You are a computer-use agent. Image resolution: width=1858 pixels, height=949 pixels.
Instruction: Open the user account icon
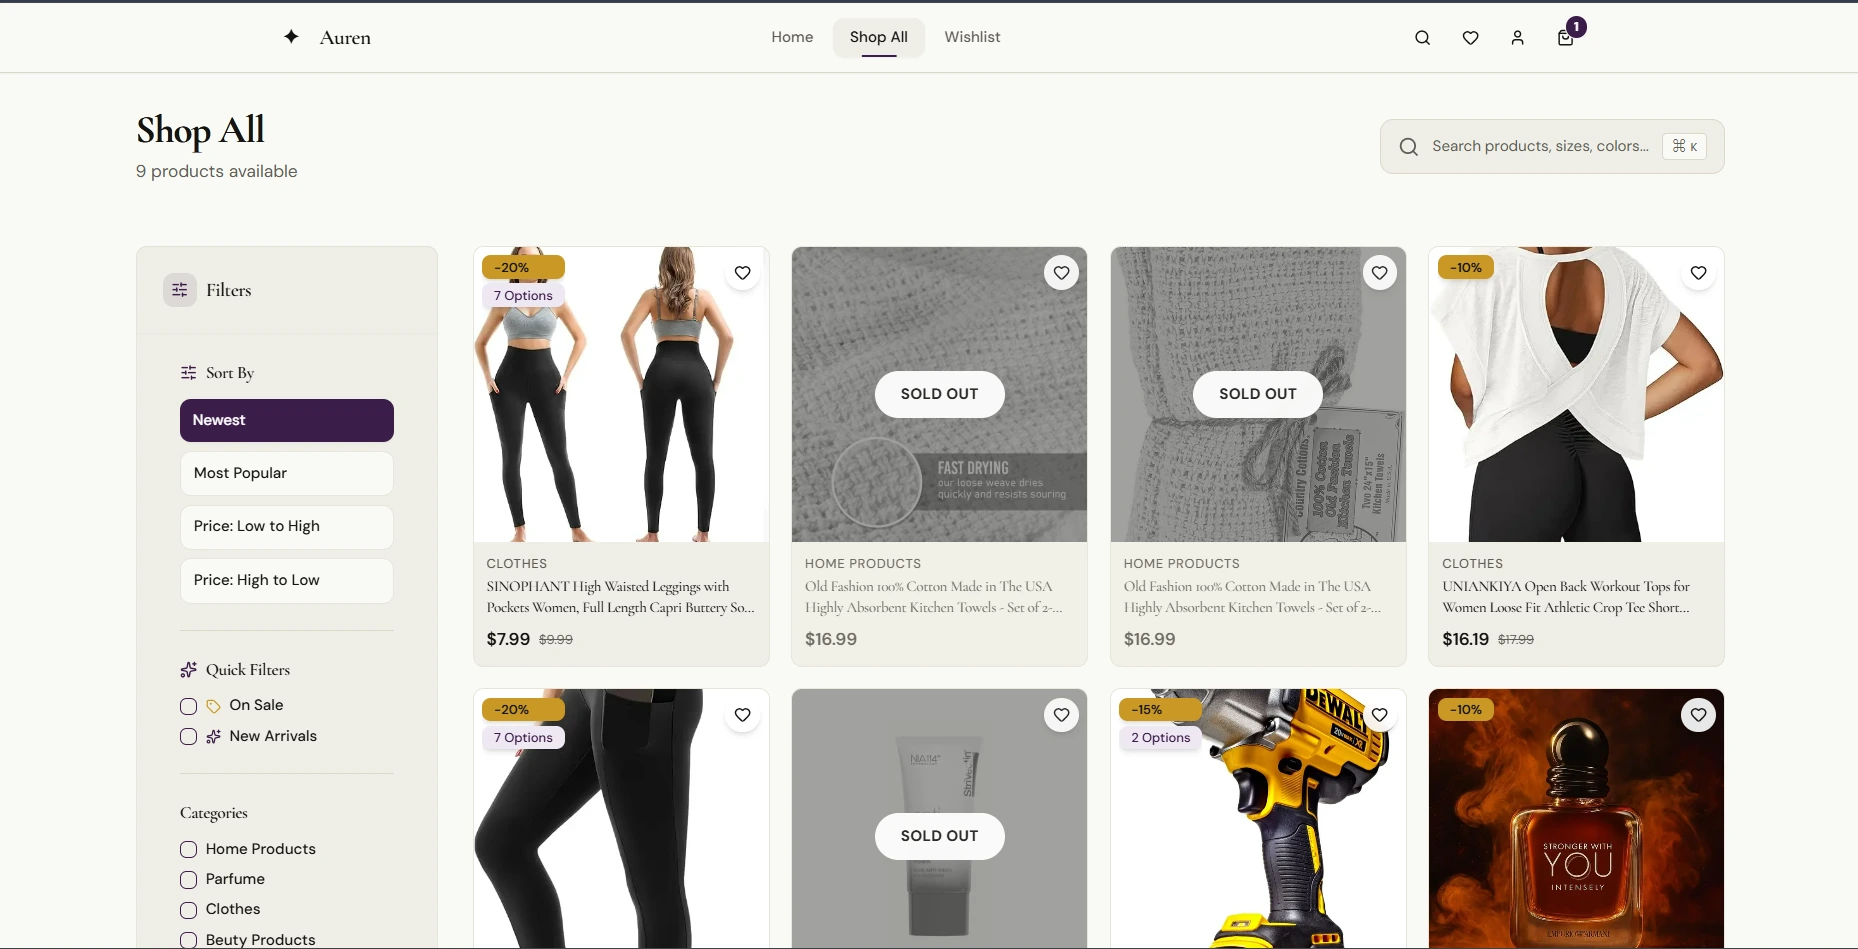[x=1517, y=38]
